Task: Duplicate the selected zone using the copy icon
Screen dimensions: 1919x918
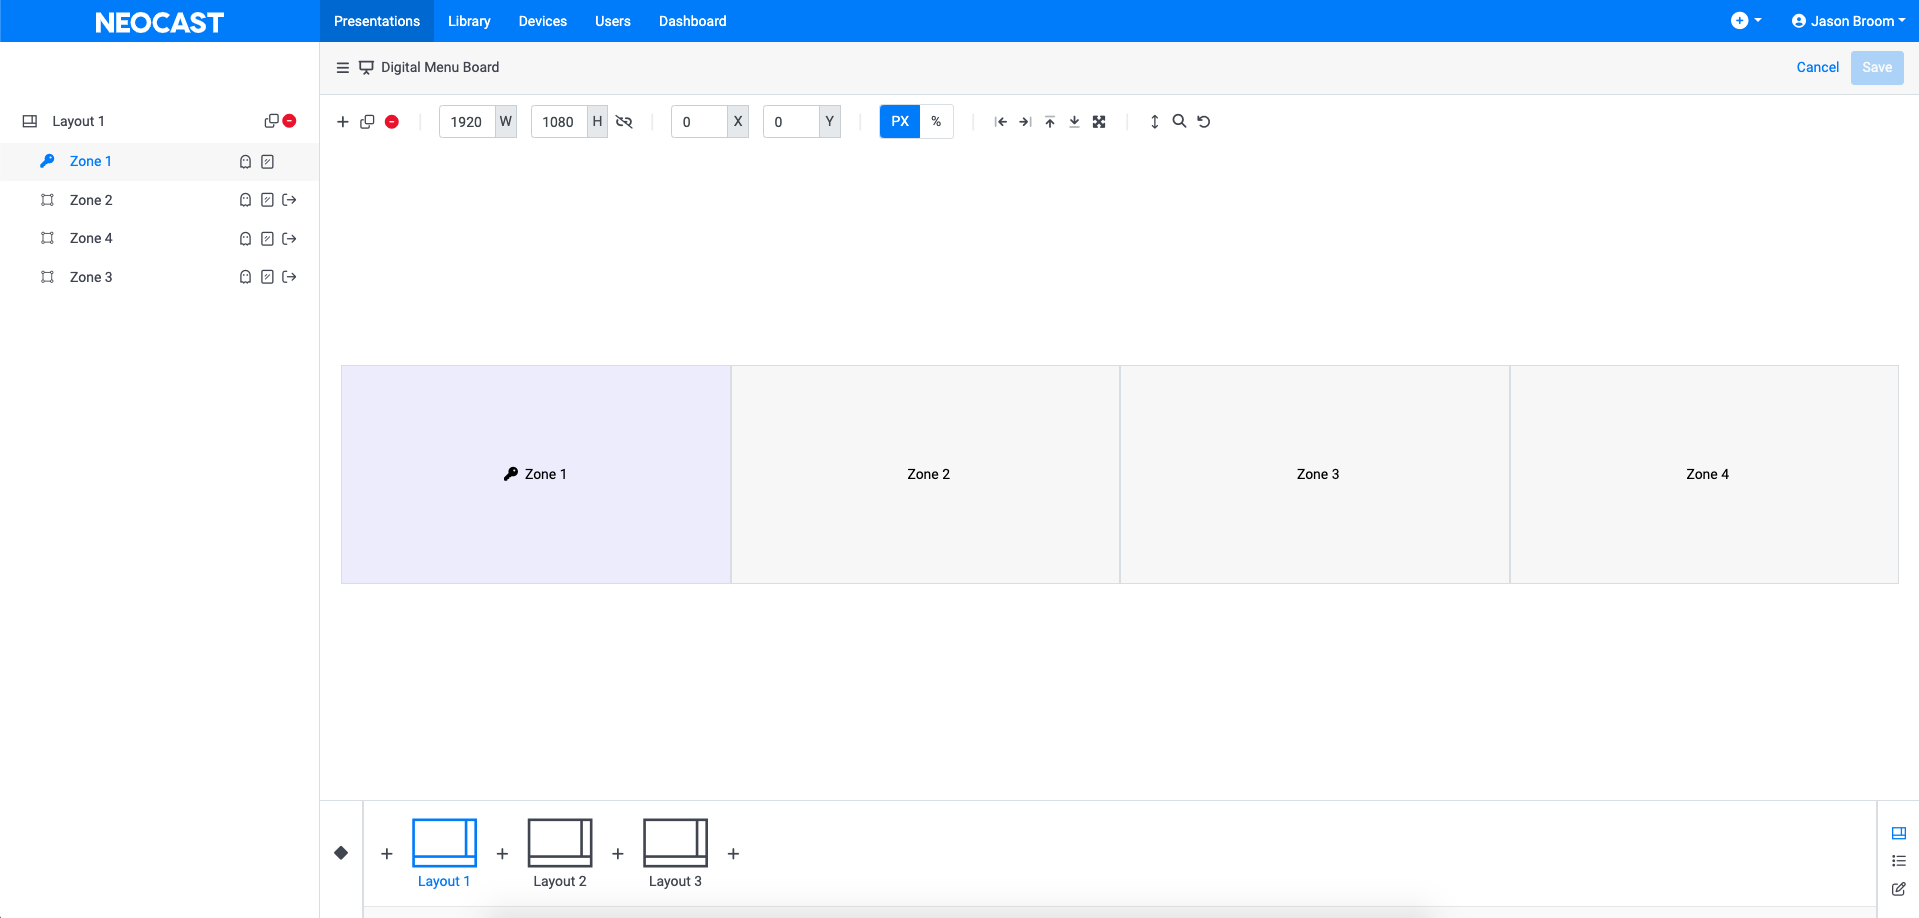Action: click(367, 121)
